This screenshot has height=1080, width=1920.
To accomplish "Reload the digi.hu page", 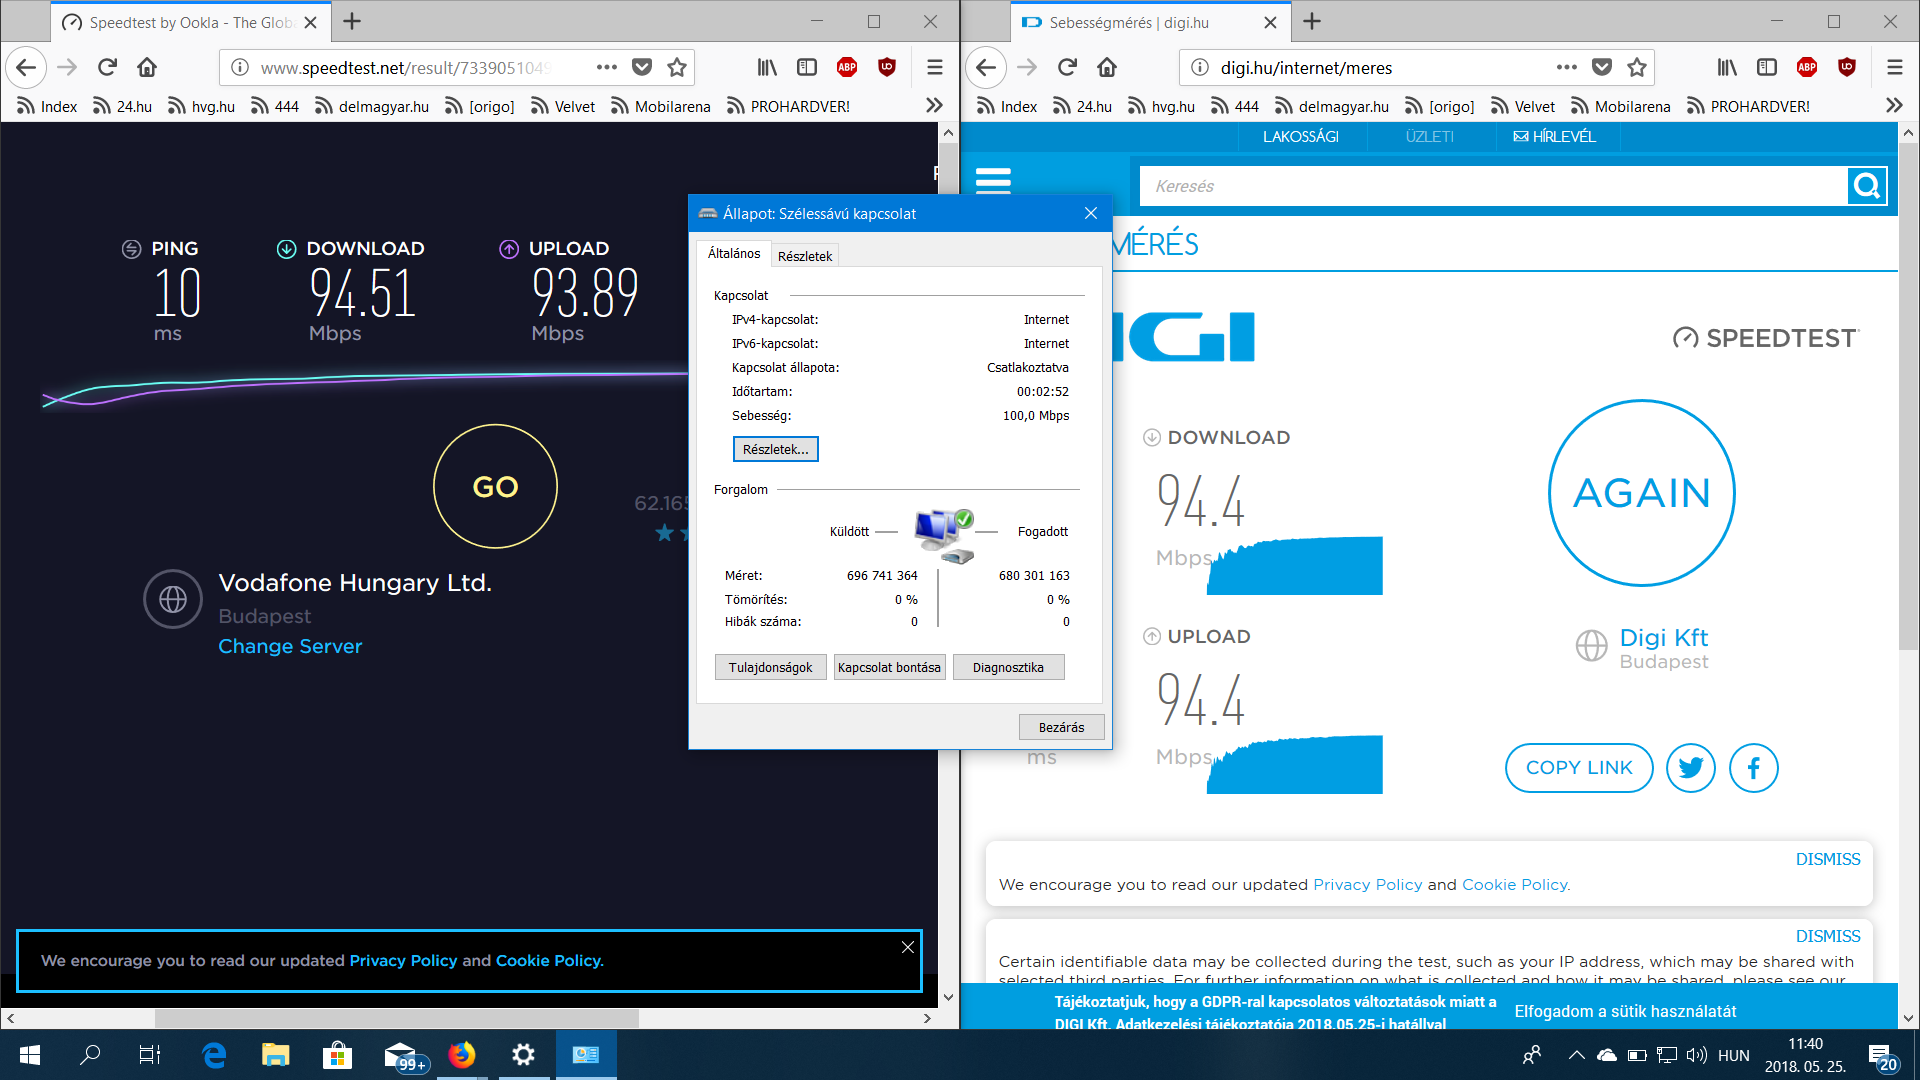I will tap(1067, 67).
